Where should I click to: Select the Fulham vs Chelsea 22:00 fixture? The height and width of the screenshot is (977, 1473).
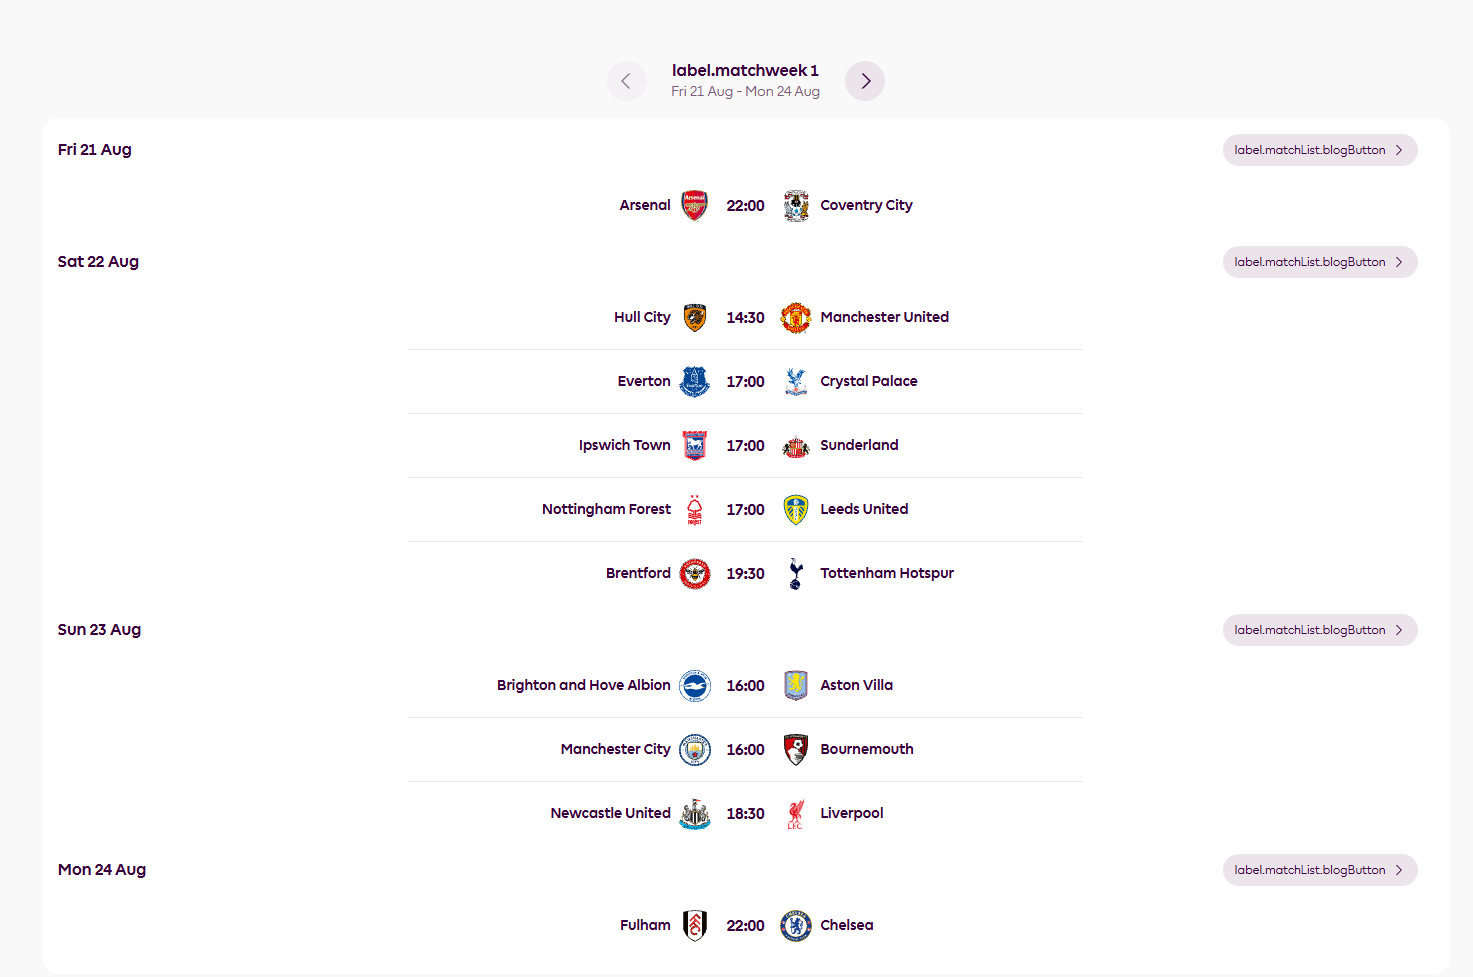pos(745,925)
